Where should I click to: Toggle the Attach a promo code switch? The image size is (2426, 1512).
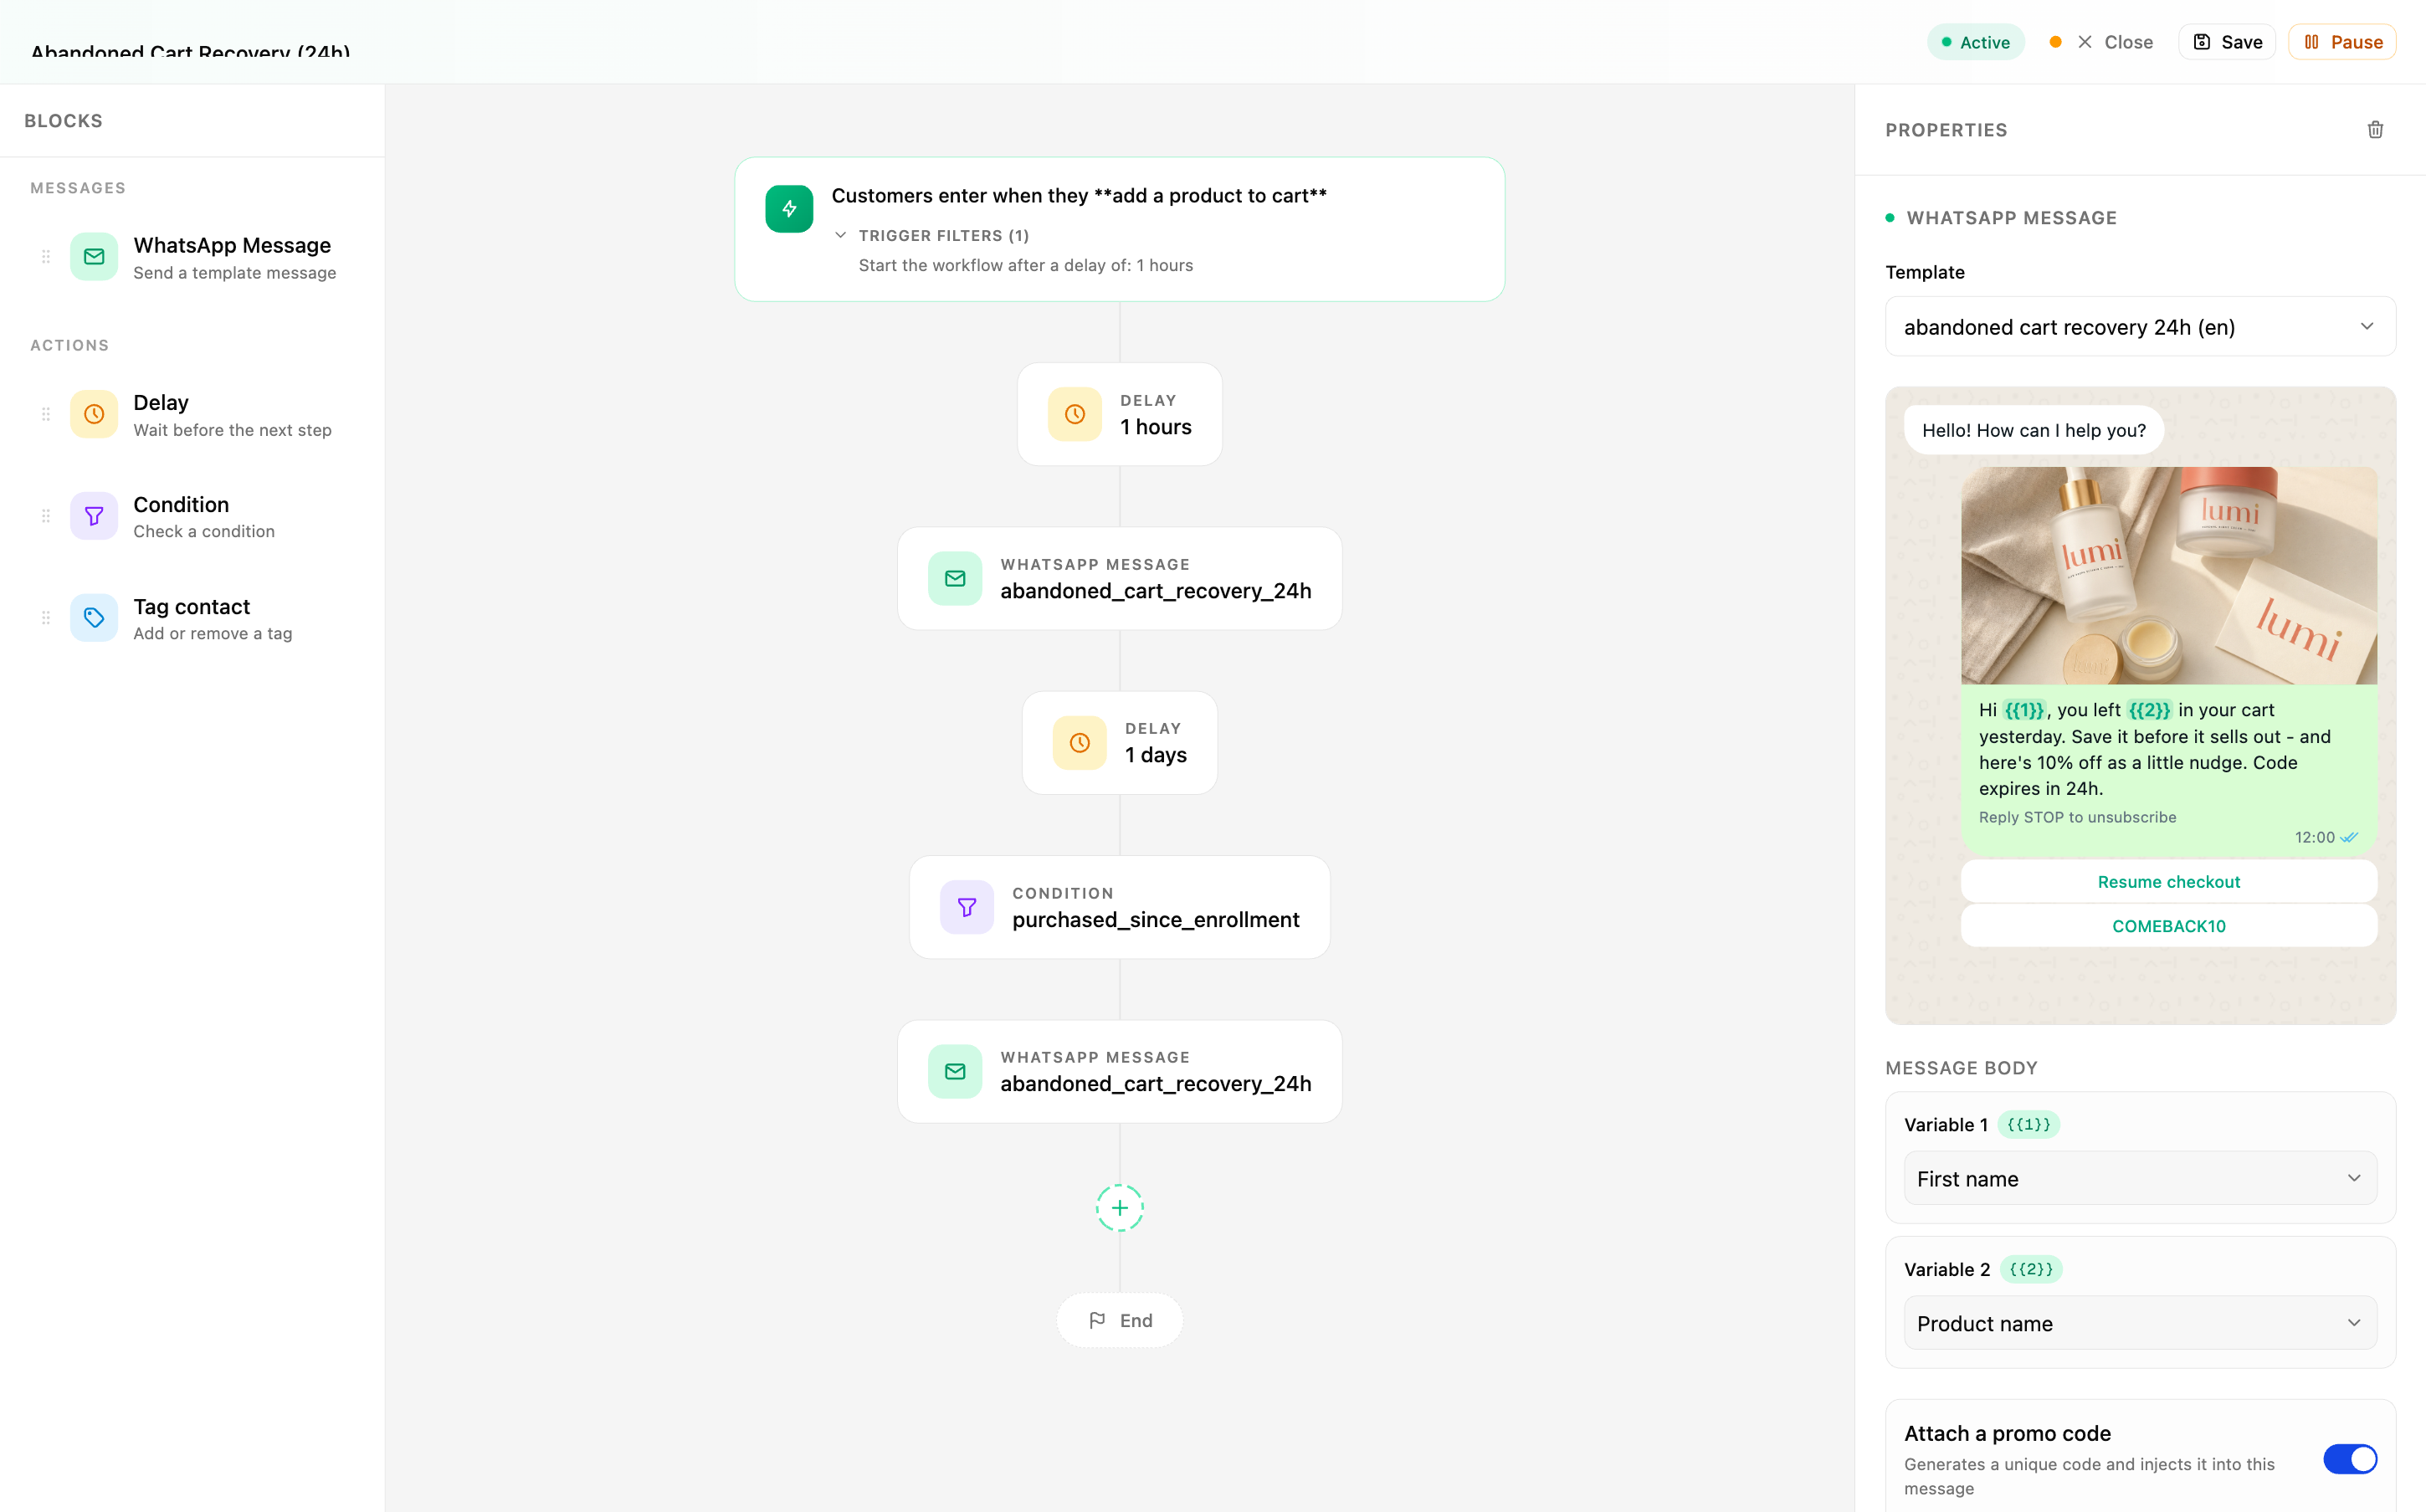pos(2349,1459)
